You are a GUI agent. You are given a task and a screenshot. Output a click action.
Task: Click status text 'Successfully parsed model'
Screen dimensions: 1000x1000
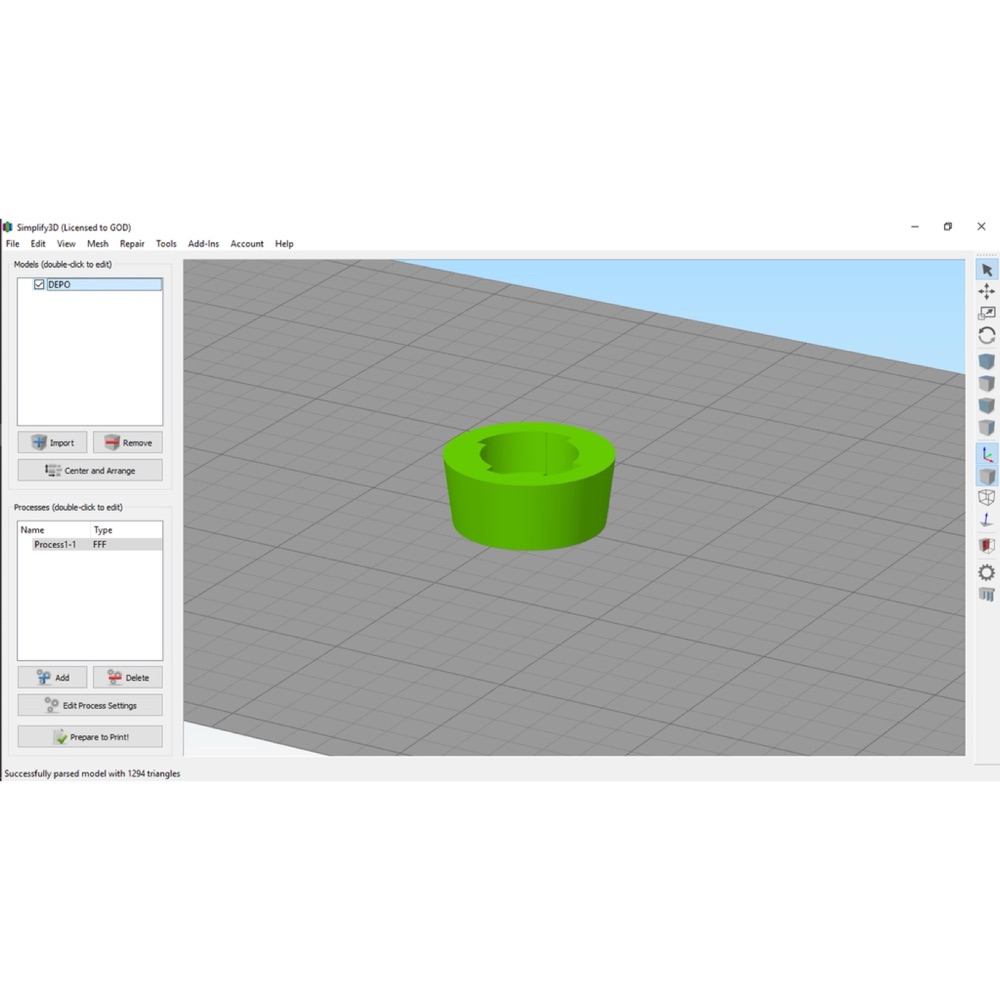[x=92, y=774]
